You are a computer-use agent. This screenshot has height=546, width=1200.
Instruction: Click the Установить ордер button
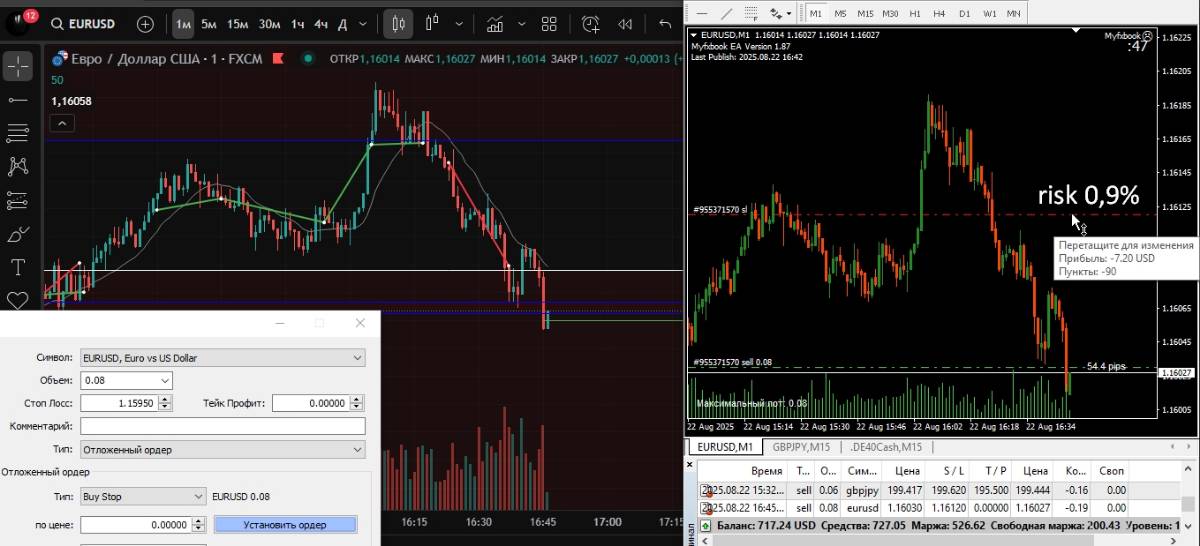pos(285,524)
